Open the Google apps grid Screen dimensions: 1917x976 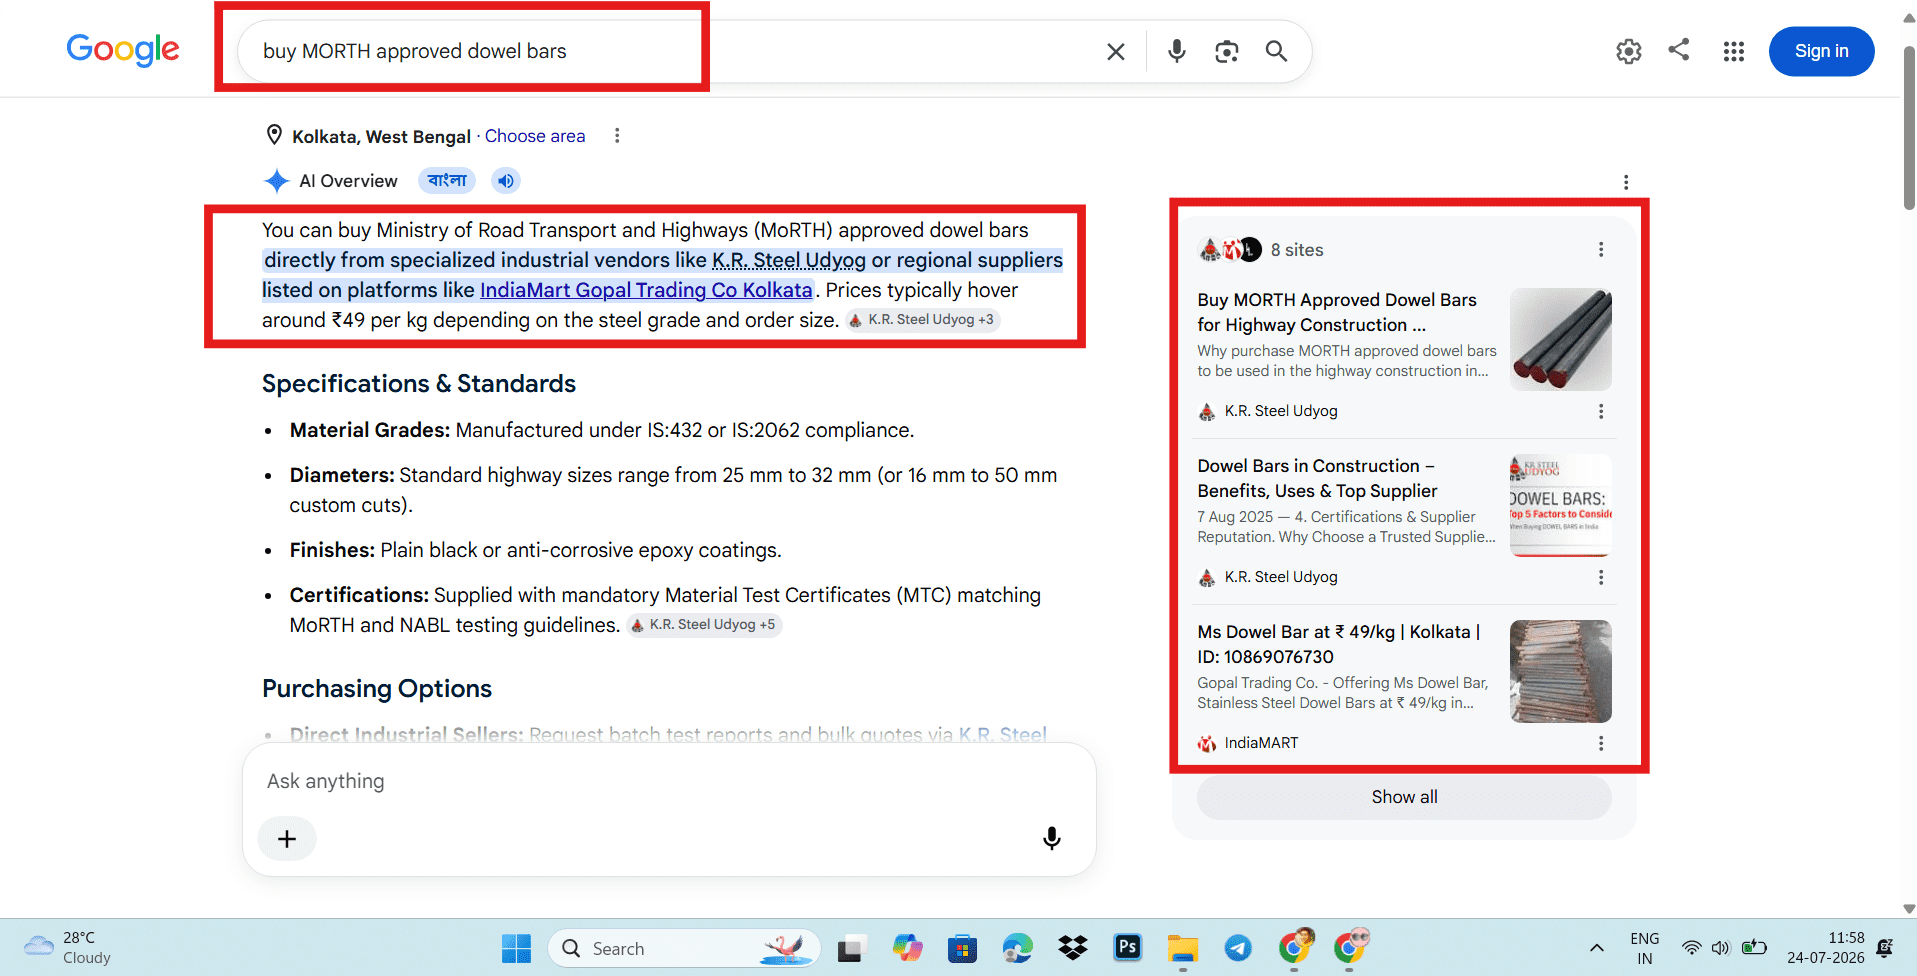(1734, 51)
